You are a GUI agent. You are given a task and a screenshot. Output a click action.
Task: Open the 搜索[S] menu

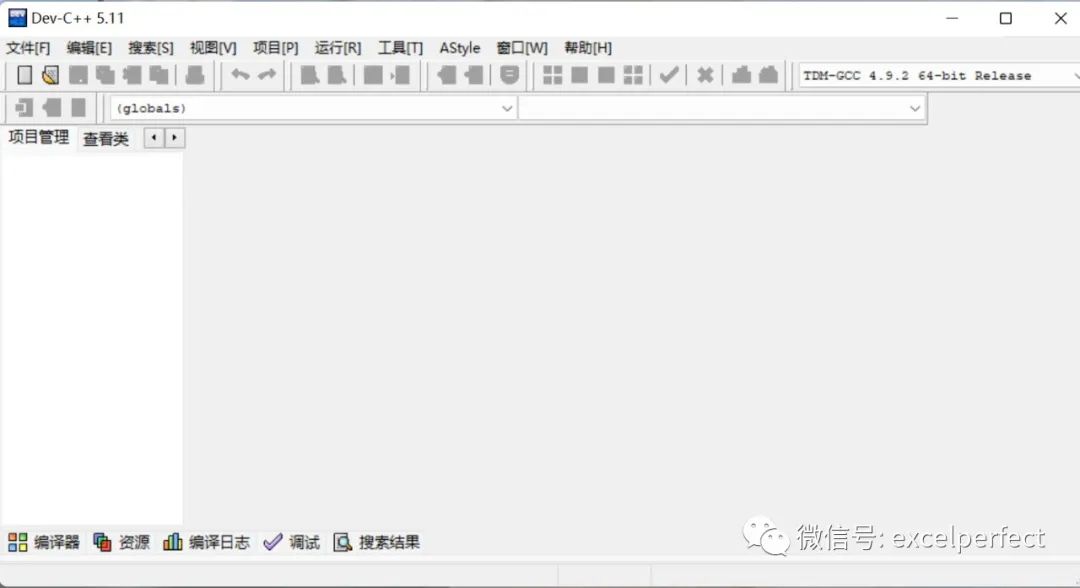coord(151,48)
